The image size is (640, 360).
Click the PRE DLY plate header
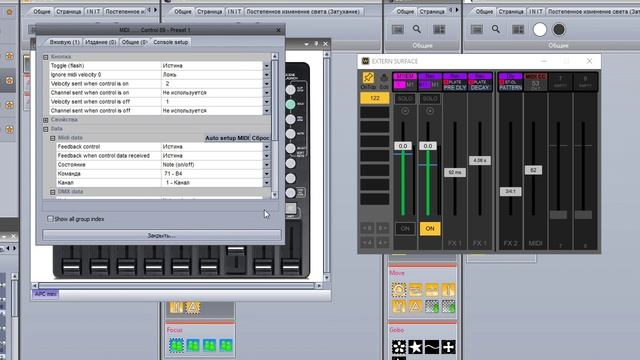[x=455, y=82]
